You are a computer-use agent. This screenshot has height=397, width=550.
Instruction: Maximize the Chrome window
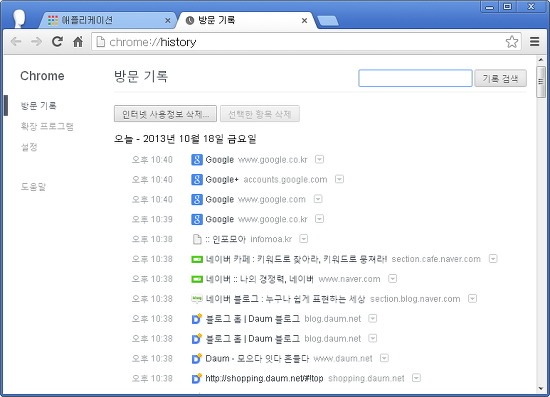(x=507, y=6)
